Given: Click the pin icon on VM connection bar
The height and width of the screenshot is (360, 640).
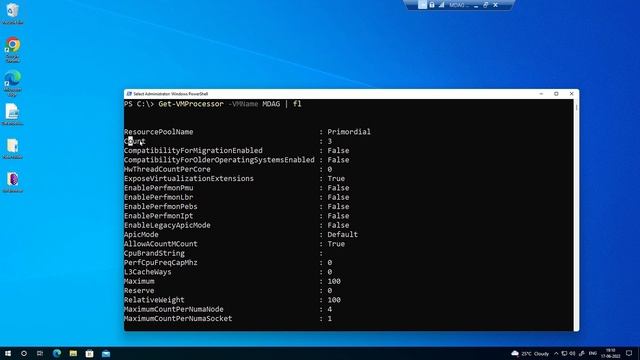Looking at the screenshot, I should 422,5.
